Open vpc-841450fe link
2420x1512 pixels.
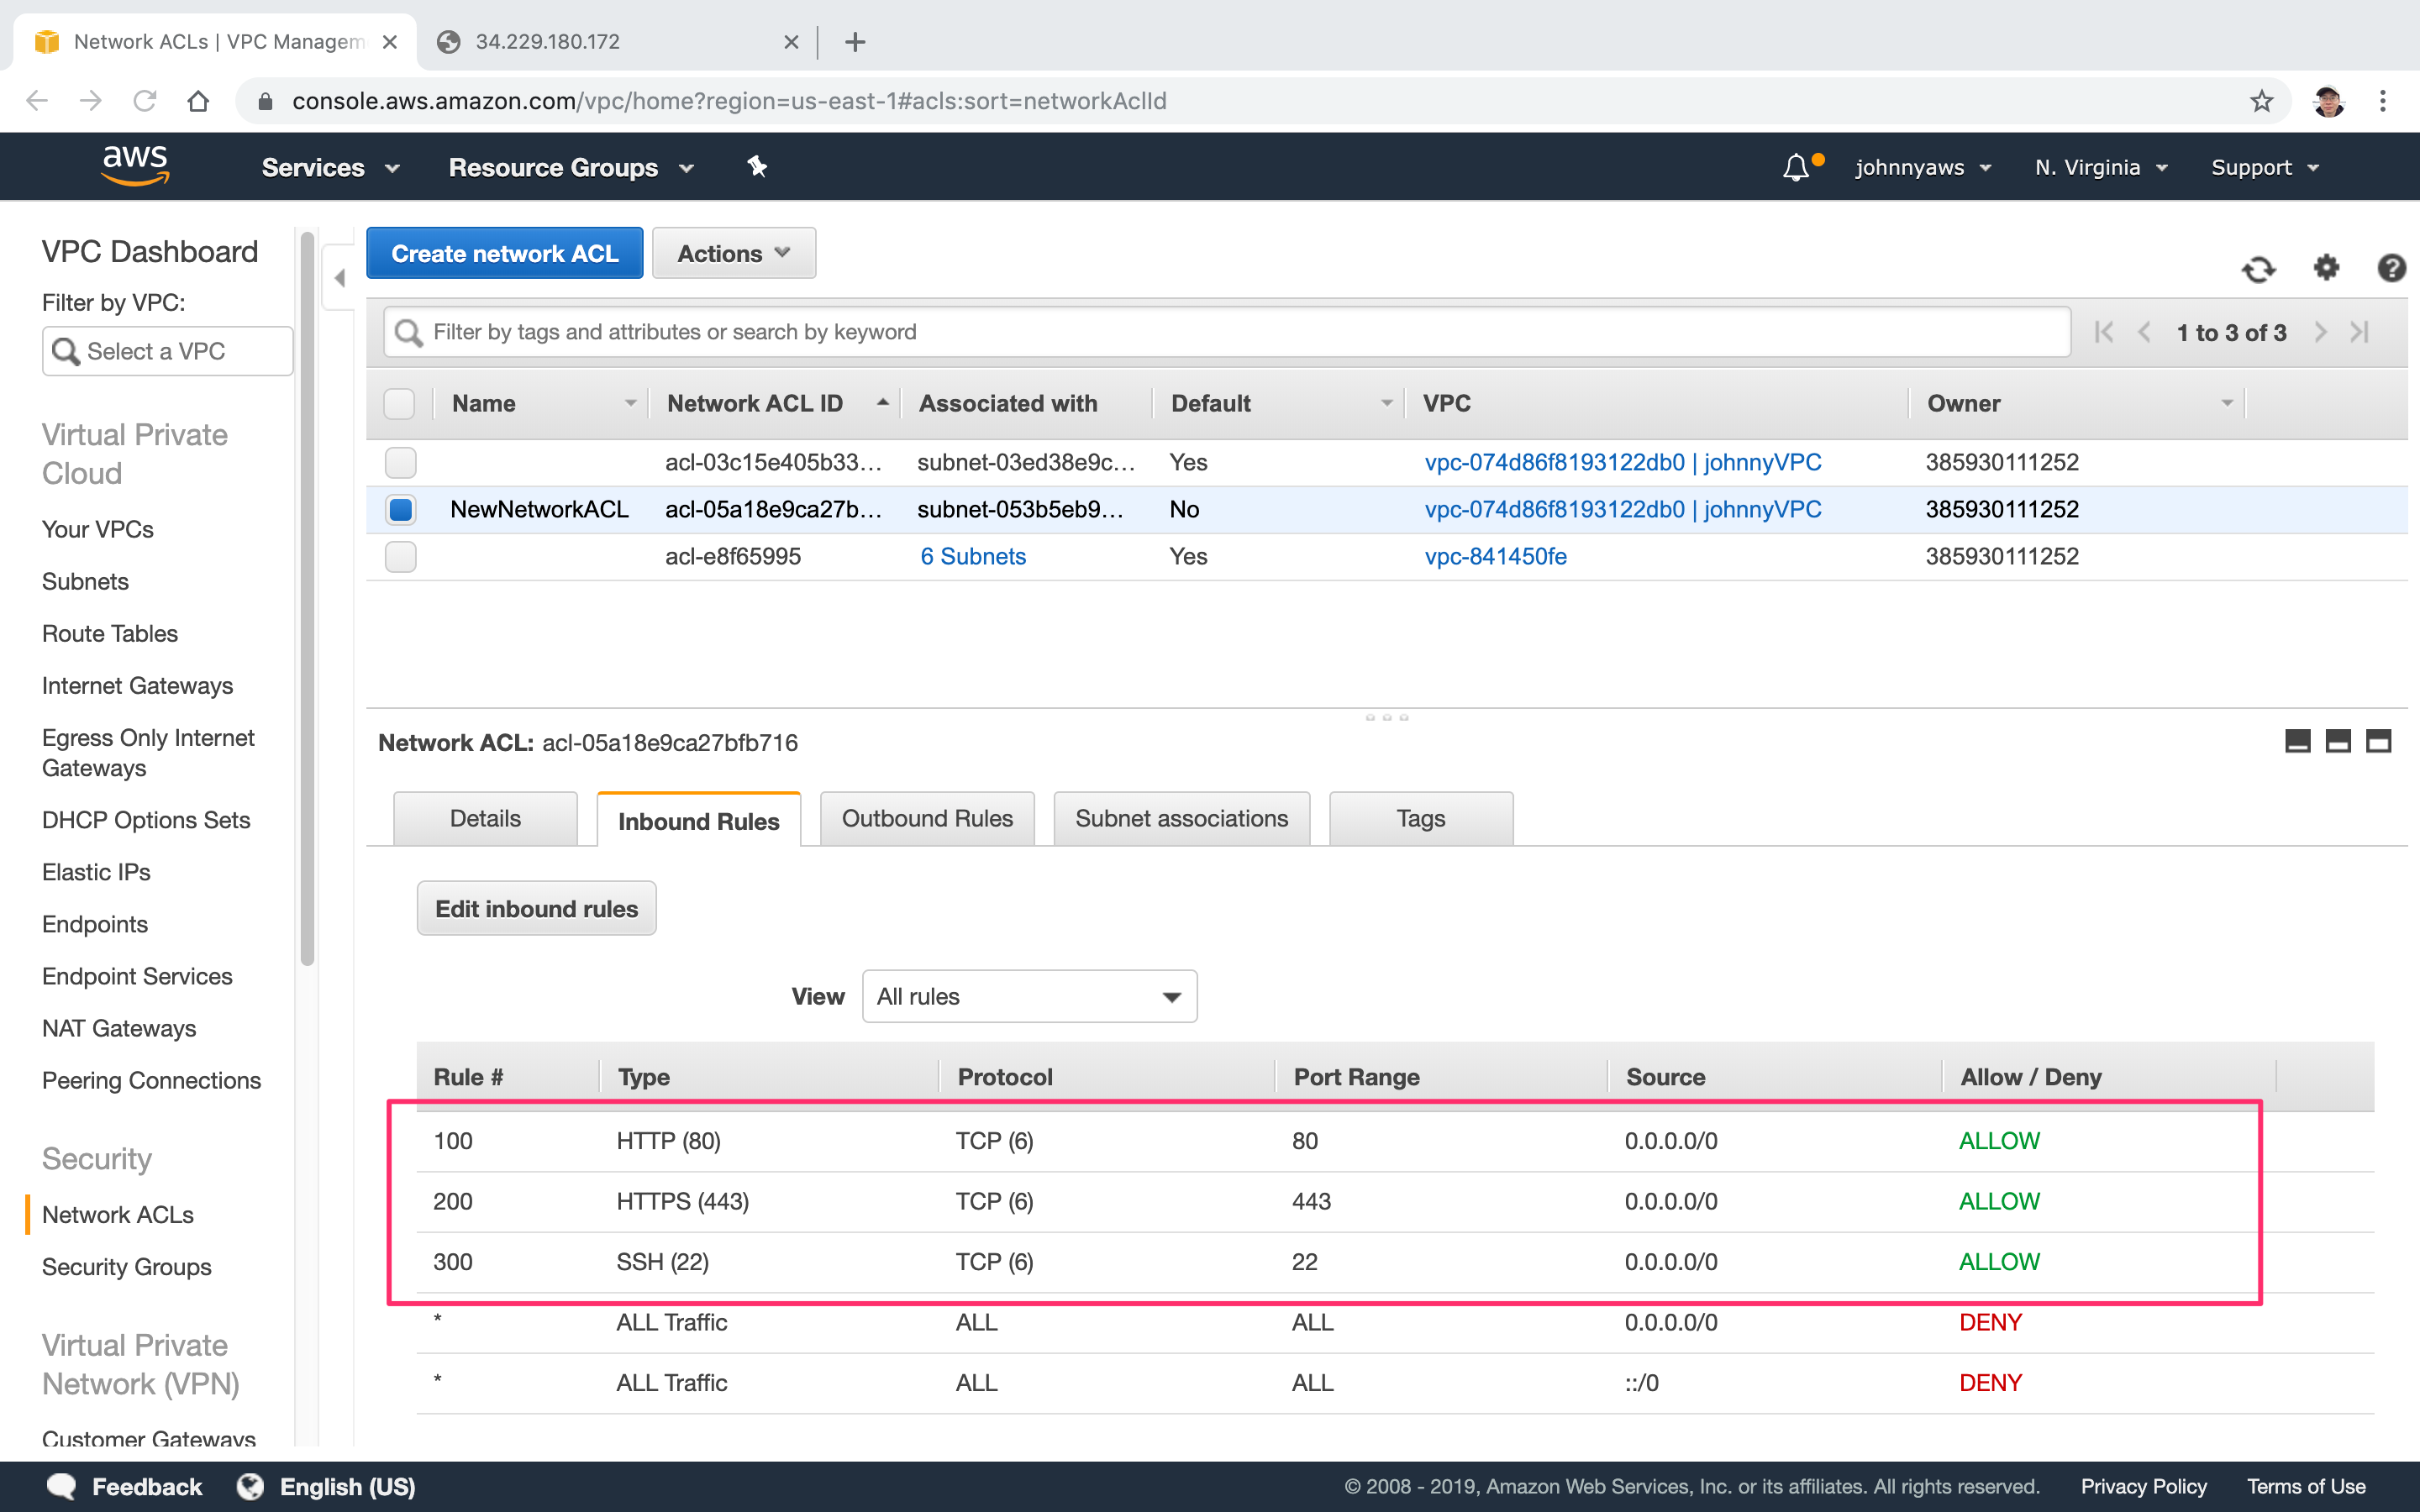(1495, 556)
